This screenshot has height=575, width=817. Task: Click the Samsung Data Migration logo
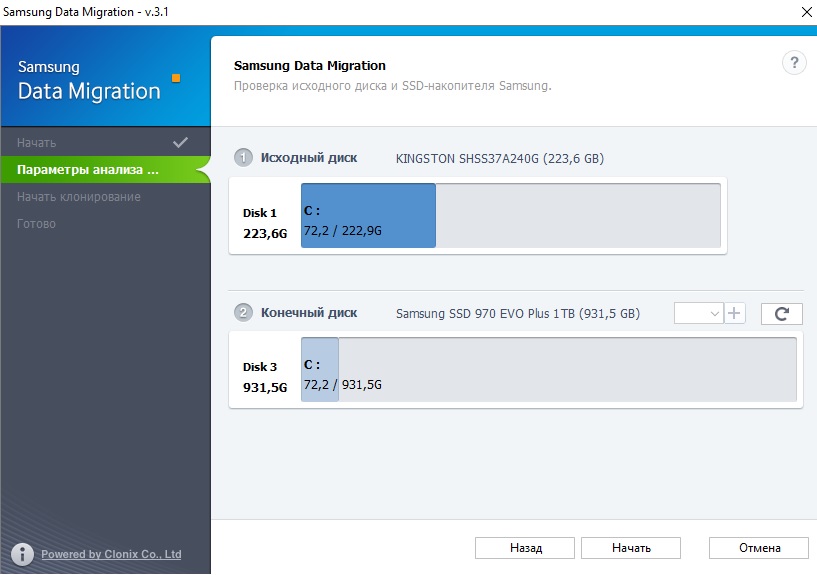click(x=99, y=81)
